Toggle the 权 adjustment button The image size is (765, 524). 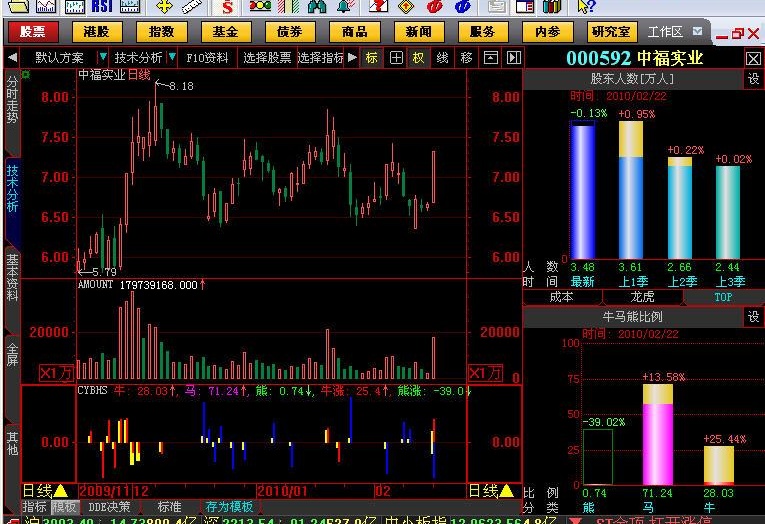tap(419, 58)
